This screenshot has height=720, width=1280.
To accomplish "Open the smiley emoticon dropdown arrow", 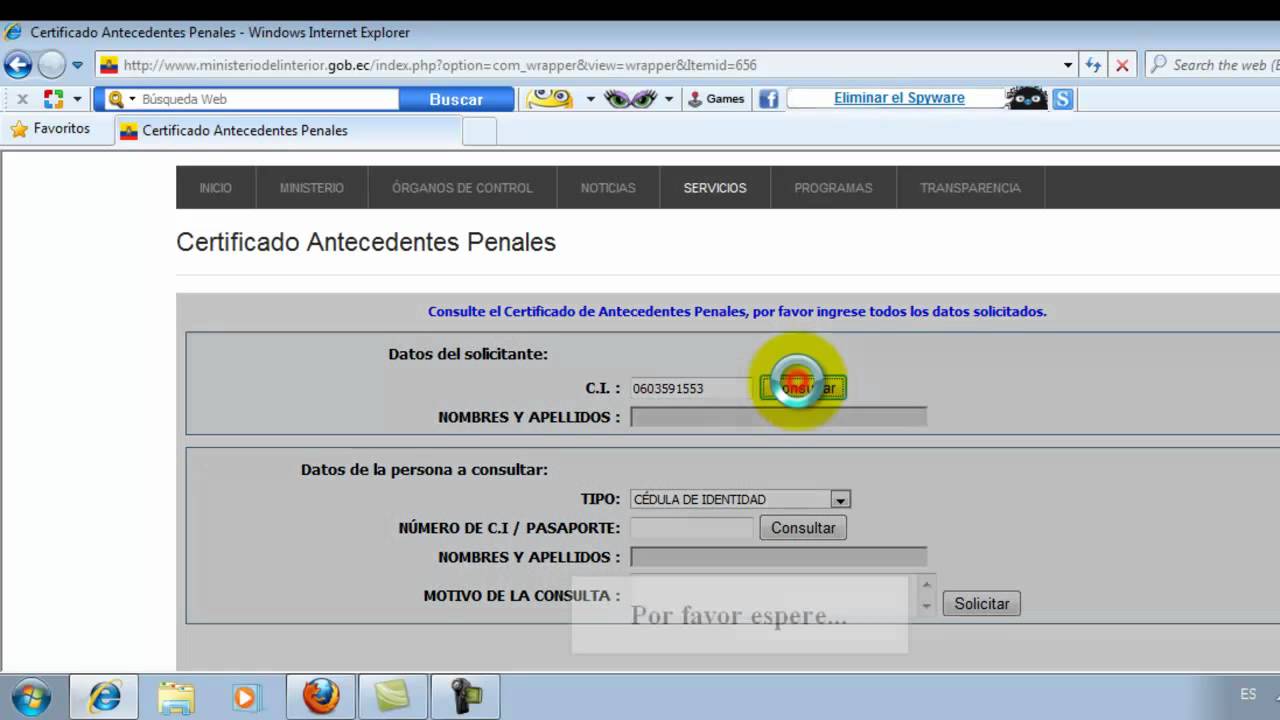I will 590,99.
